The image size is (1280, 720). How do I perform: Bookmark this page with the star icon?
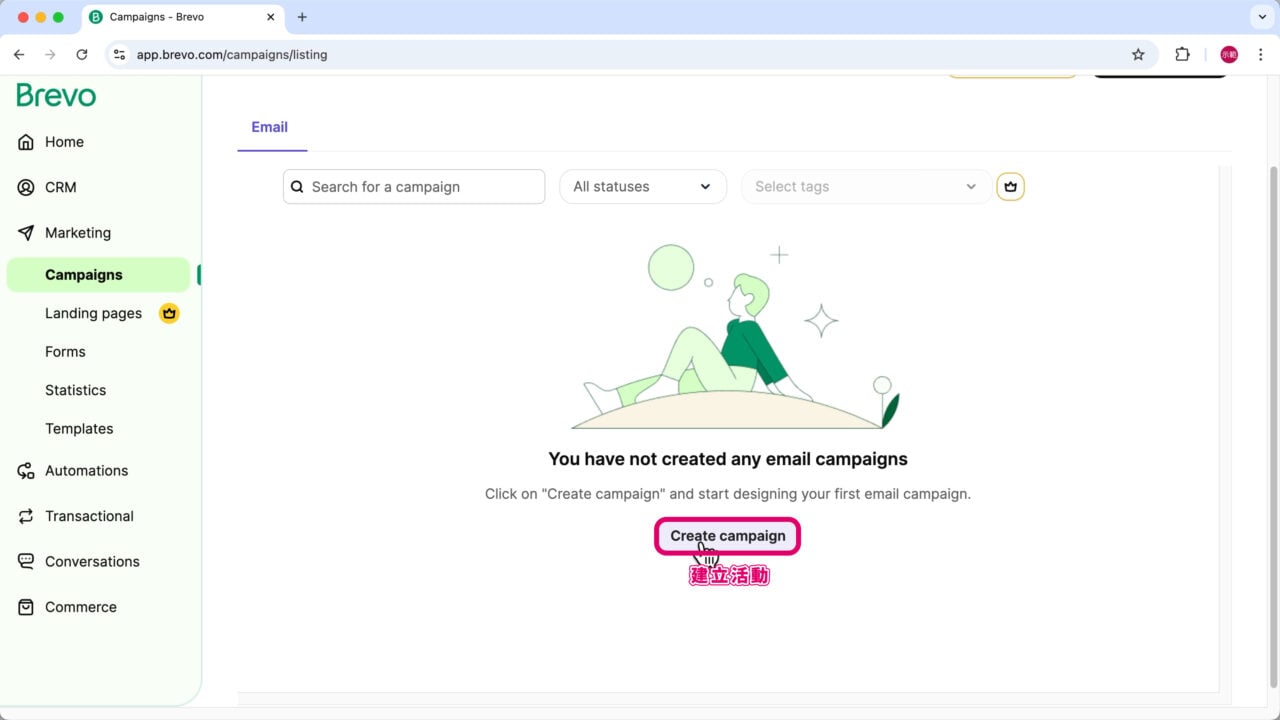click(x=1138, y=55)
